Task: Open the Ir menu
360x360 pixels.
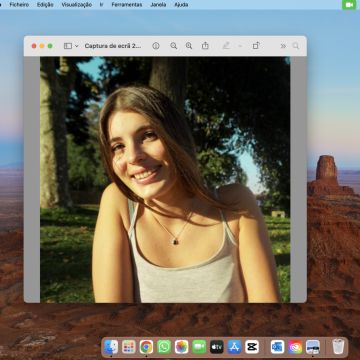Action: click(x=101, y=5)
